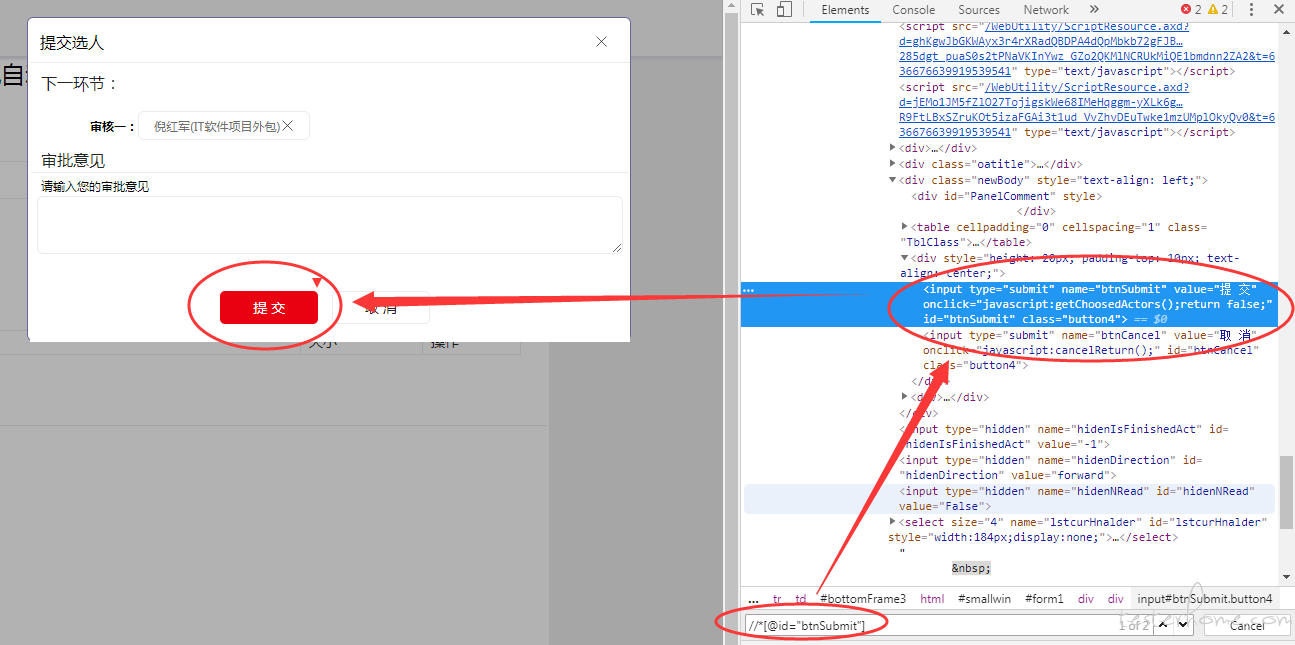Select the #form1 breadcrumb
Screen dimensions: 1295x645
point(1045,599)
